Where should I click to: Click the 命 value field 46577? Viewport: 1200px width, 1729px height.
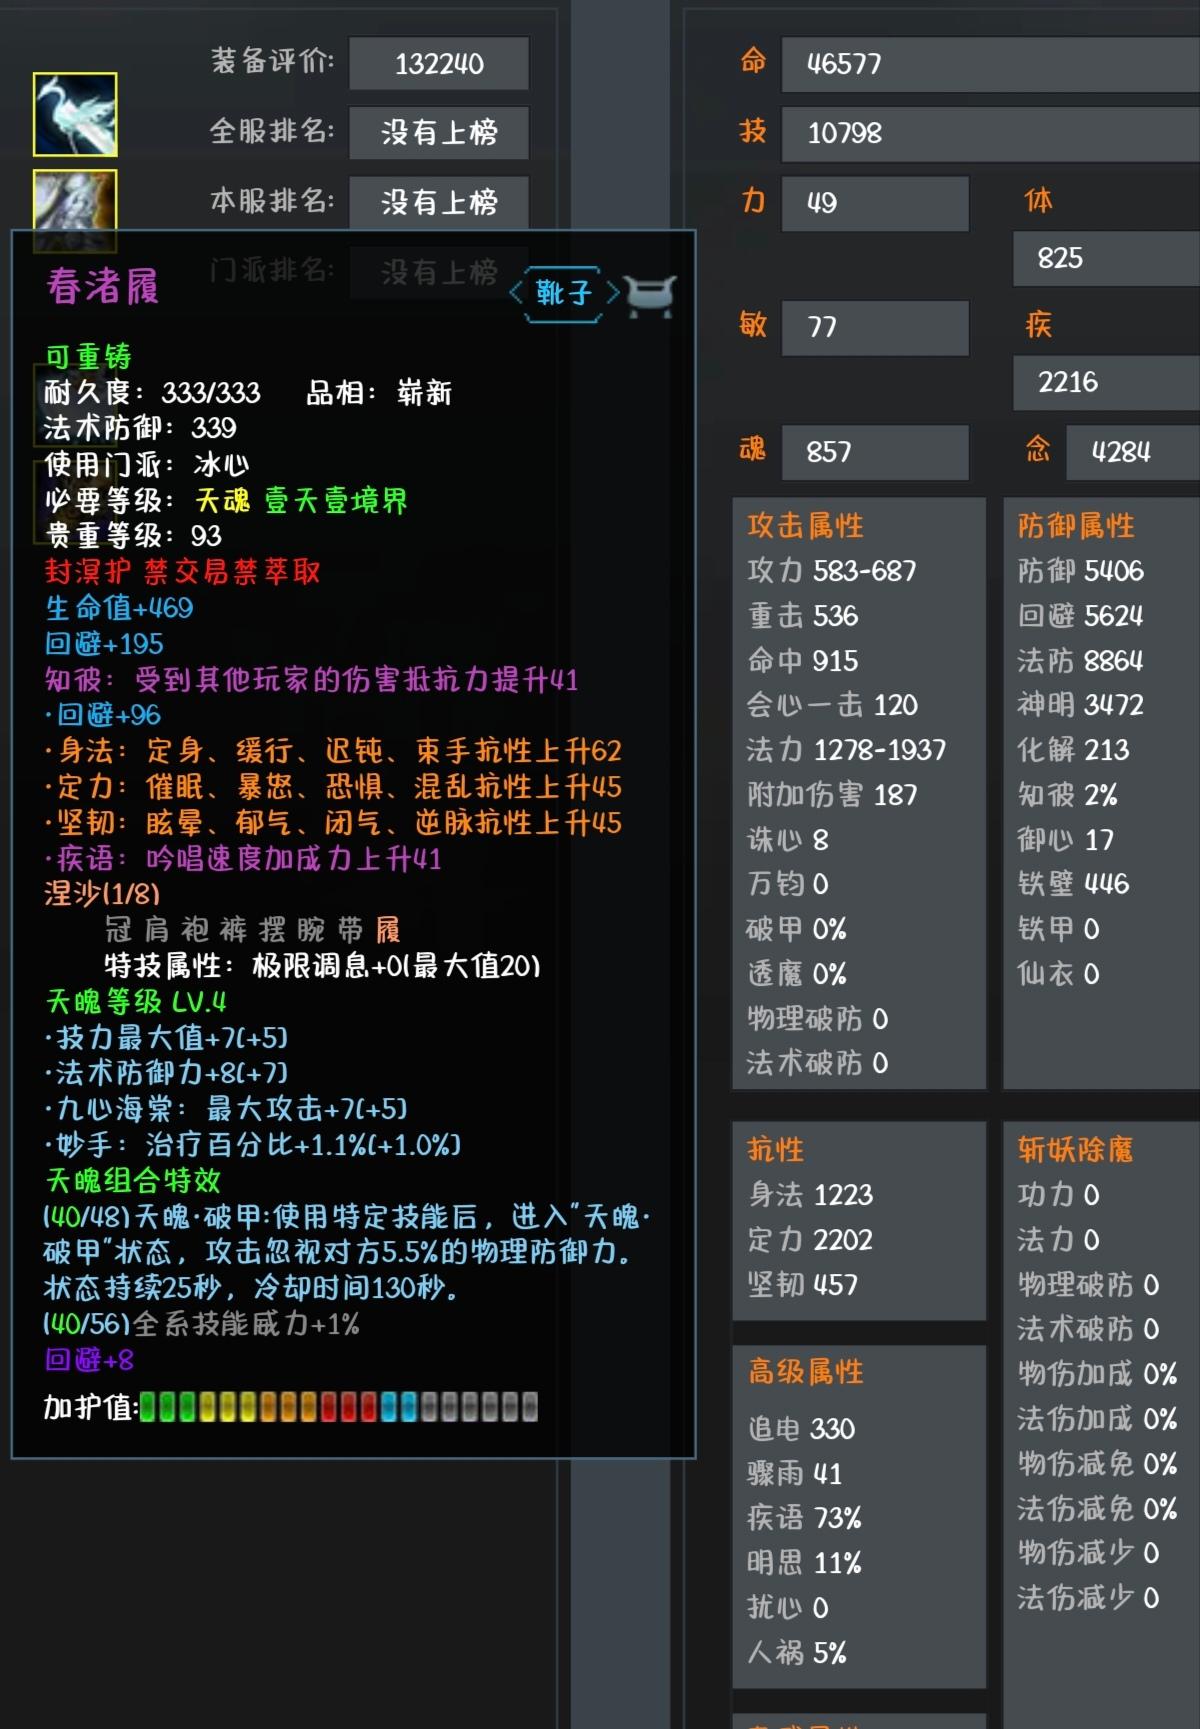[990, 64]
